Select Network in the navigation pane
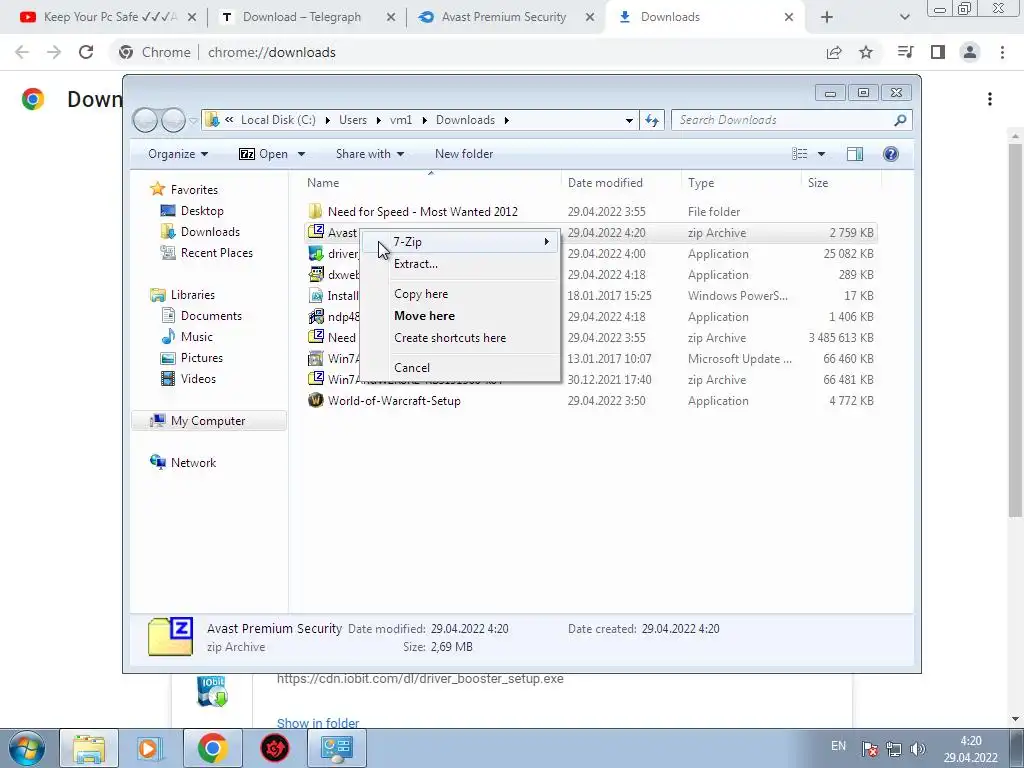Screen dimensions: 1024x768 coord(193,462)
